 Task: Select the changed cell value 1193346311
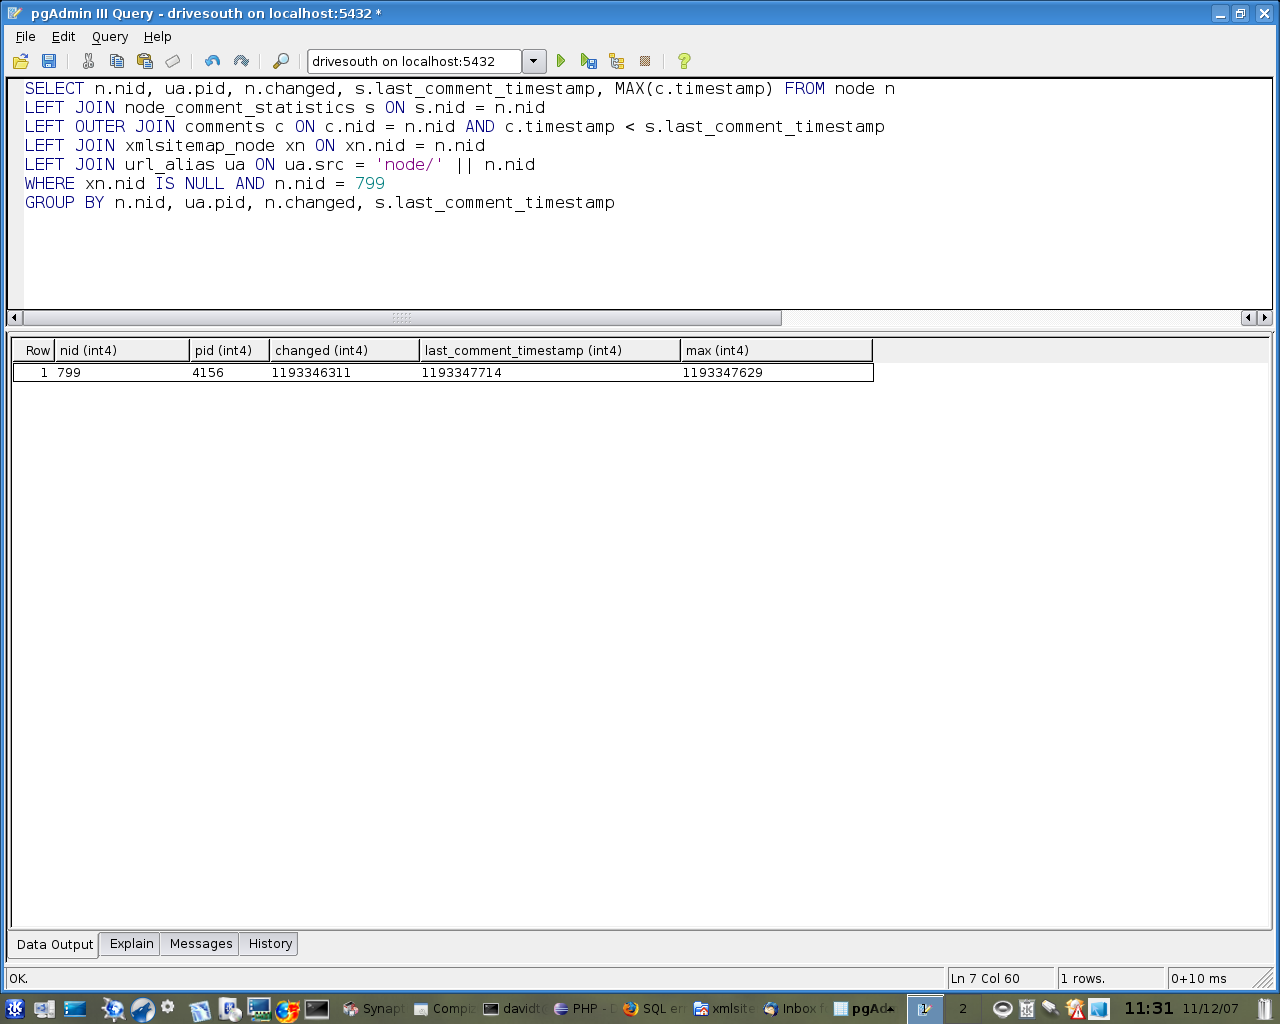coord(344,372)
